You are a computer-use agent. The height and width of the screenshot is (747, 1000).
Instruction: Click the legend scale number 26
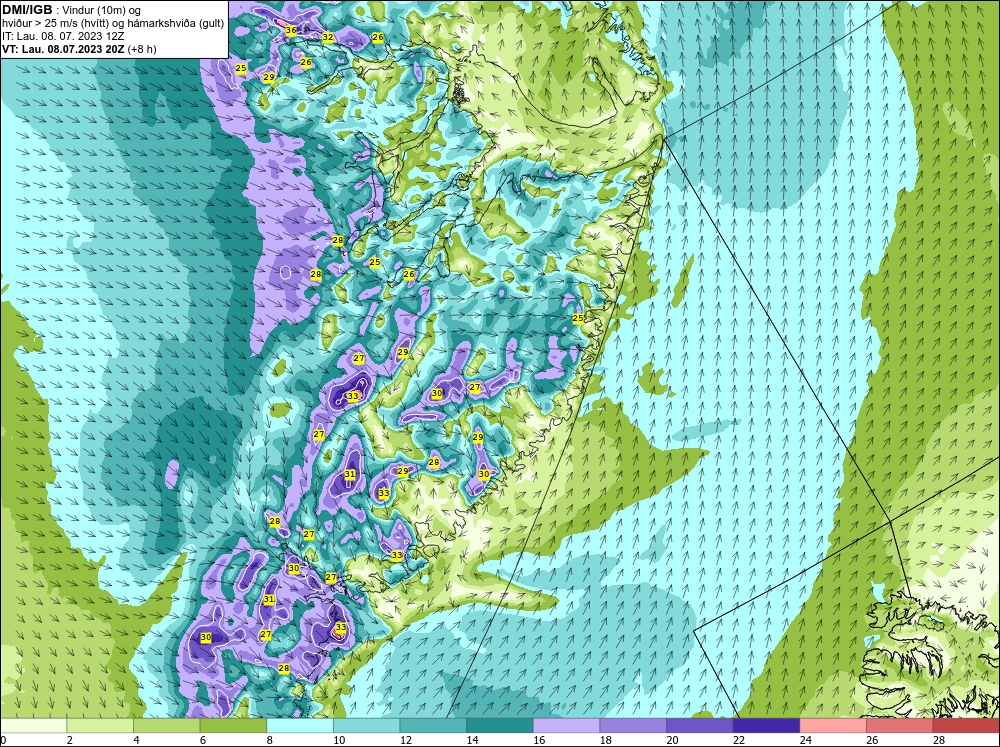click(872, 740)
